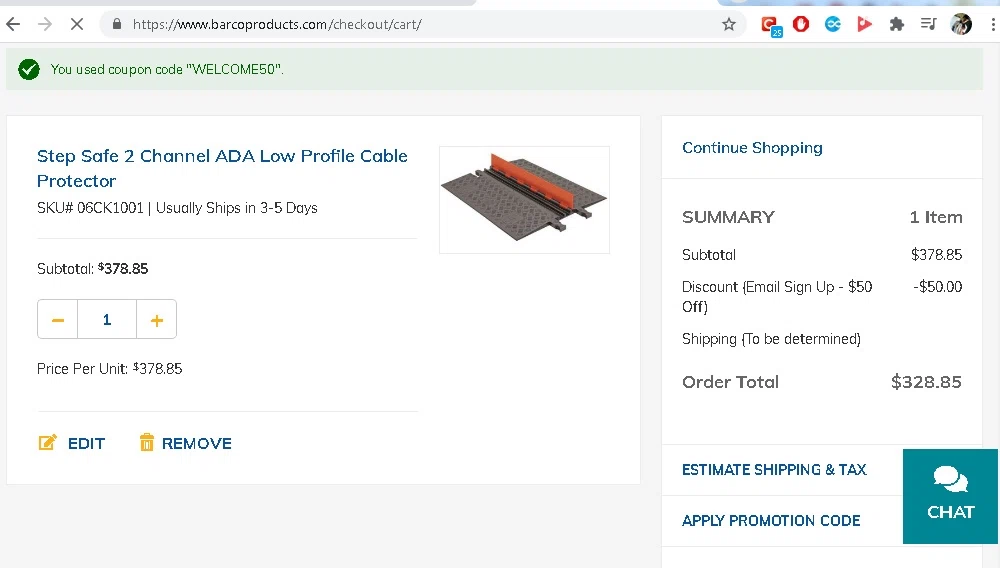Click the summary Subtotal value $378.85
This screenshot has width=1000, height=568.
click(x=936, y=255)
